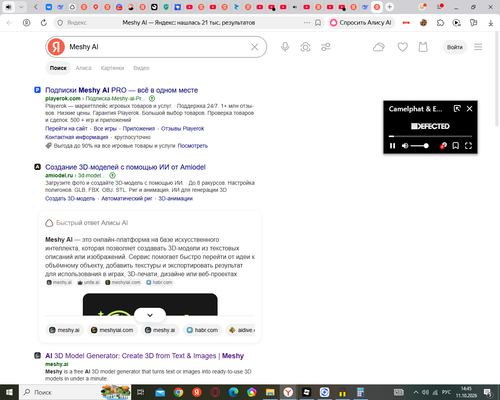Click the Войти login button
Viewport: 500px width, 400px height.
[455, 47]
